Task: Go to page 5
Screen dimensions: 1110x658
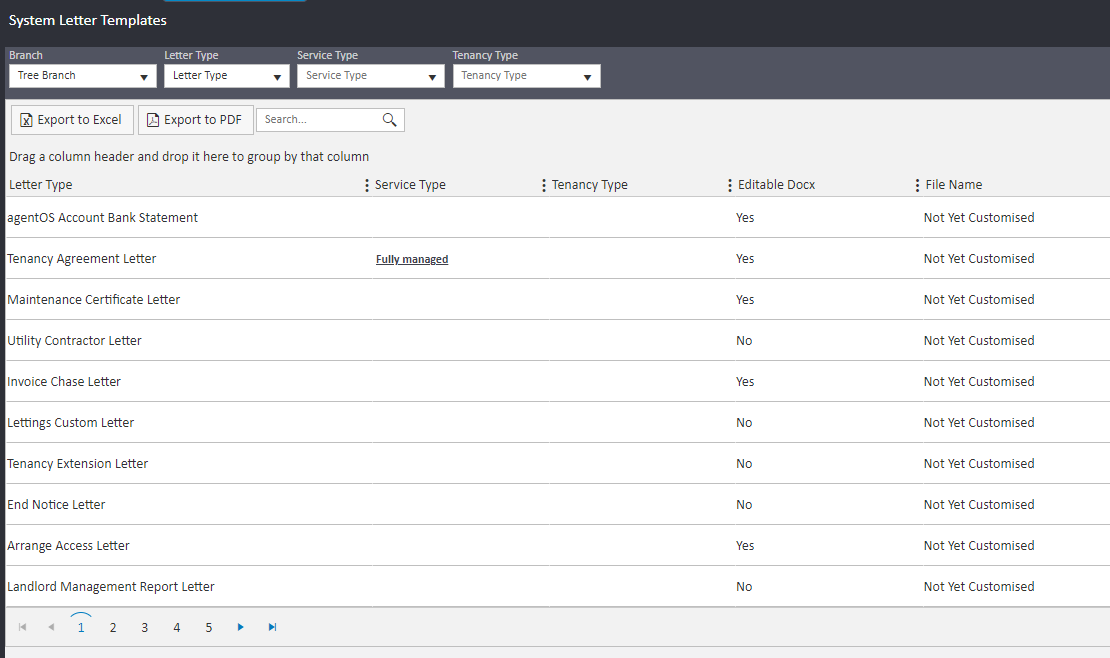Action: tap(209, 628)
